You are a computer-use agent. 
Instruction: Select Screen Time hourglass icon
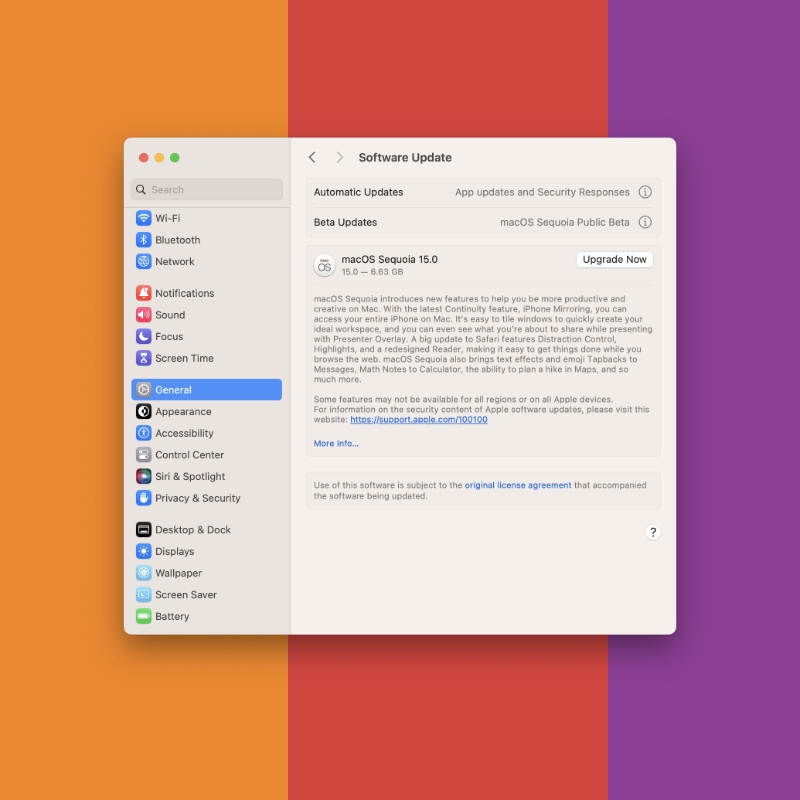[x=144, y=358]
